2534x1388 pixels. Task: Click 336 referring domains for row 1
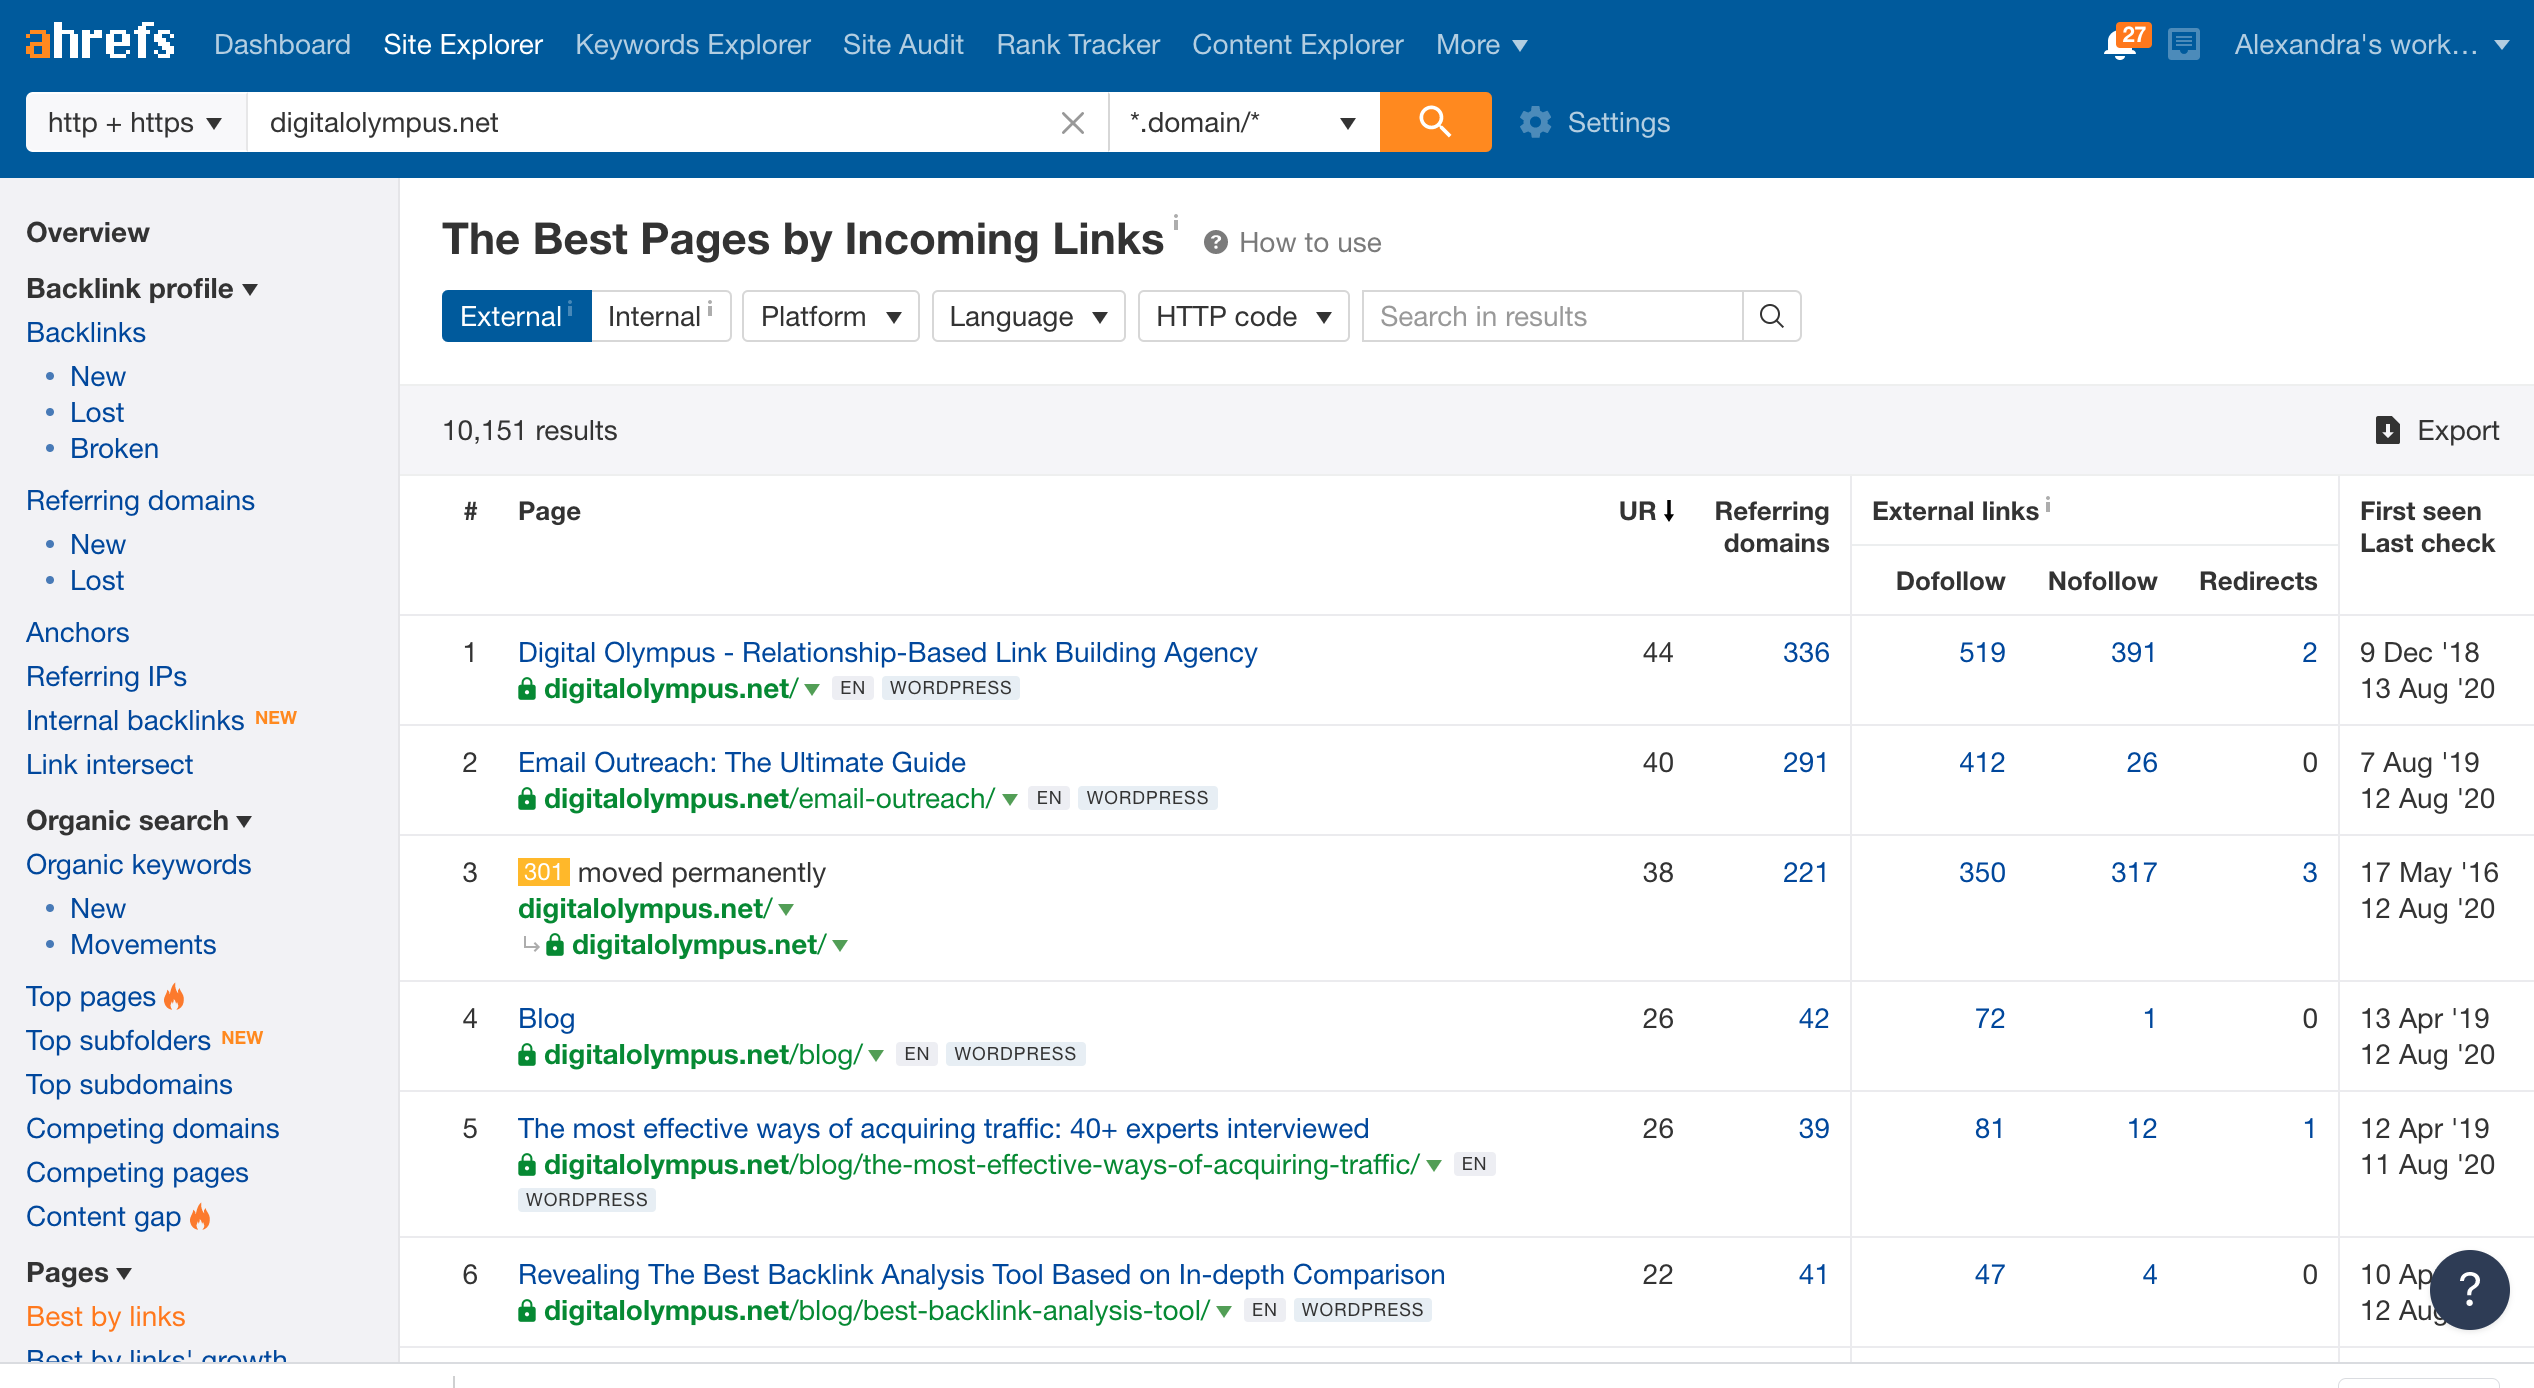pyautogui.click(x=1806, y=652)
